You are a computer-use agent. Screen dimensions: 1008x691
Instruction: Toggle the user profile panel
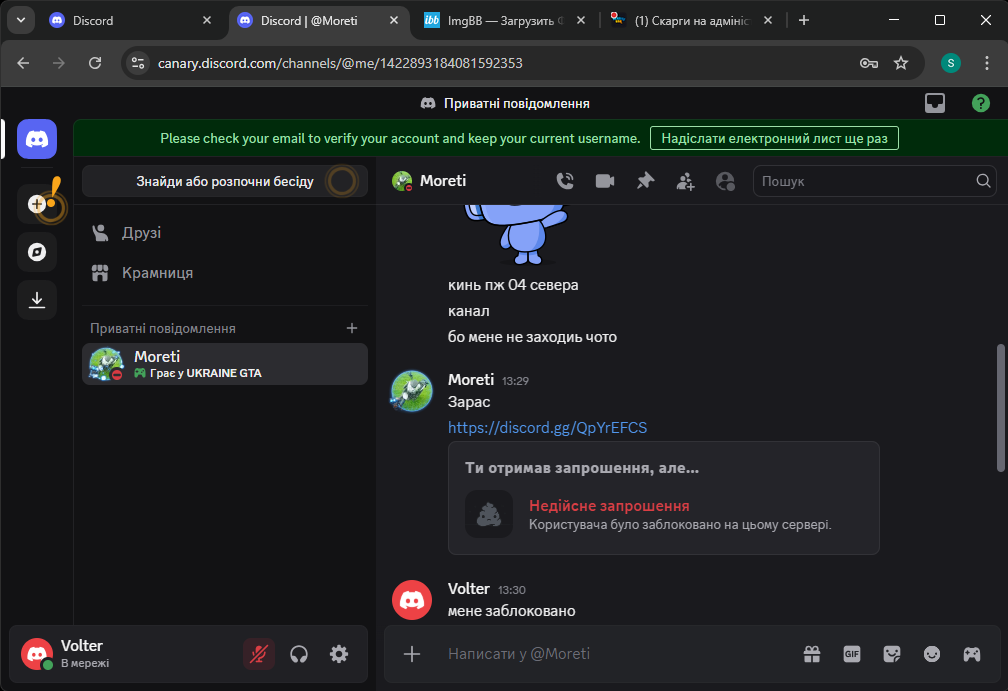pos(725,181)
